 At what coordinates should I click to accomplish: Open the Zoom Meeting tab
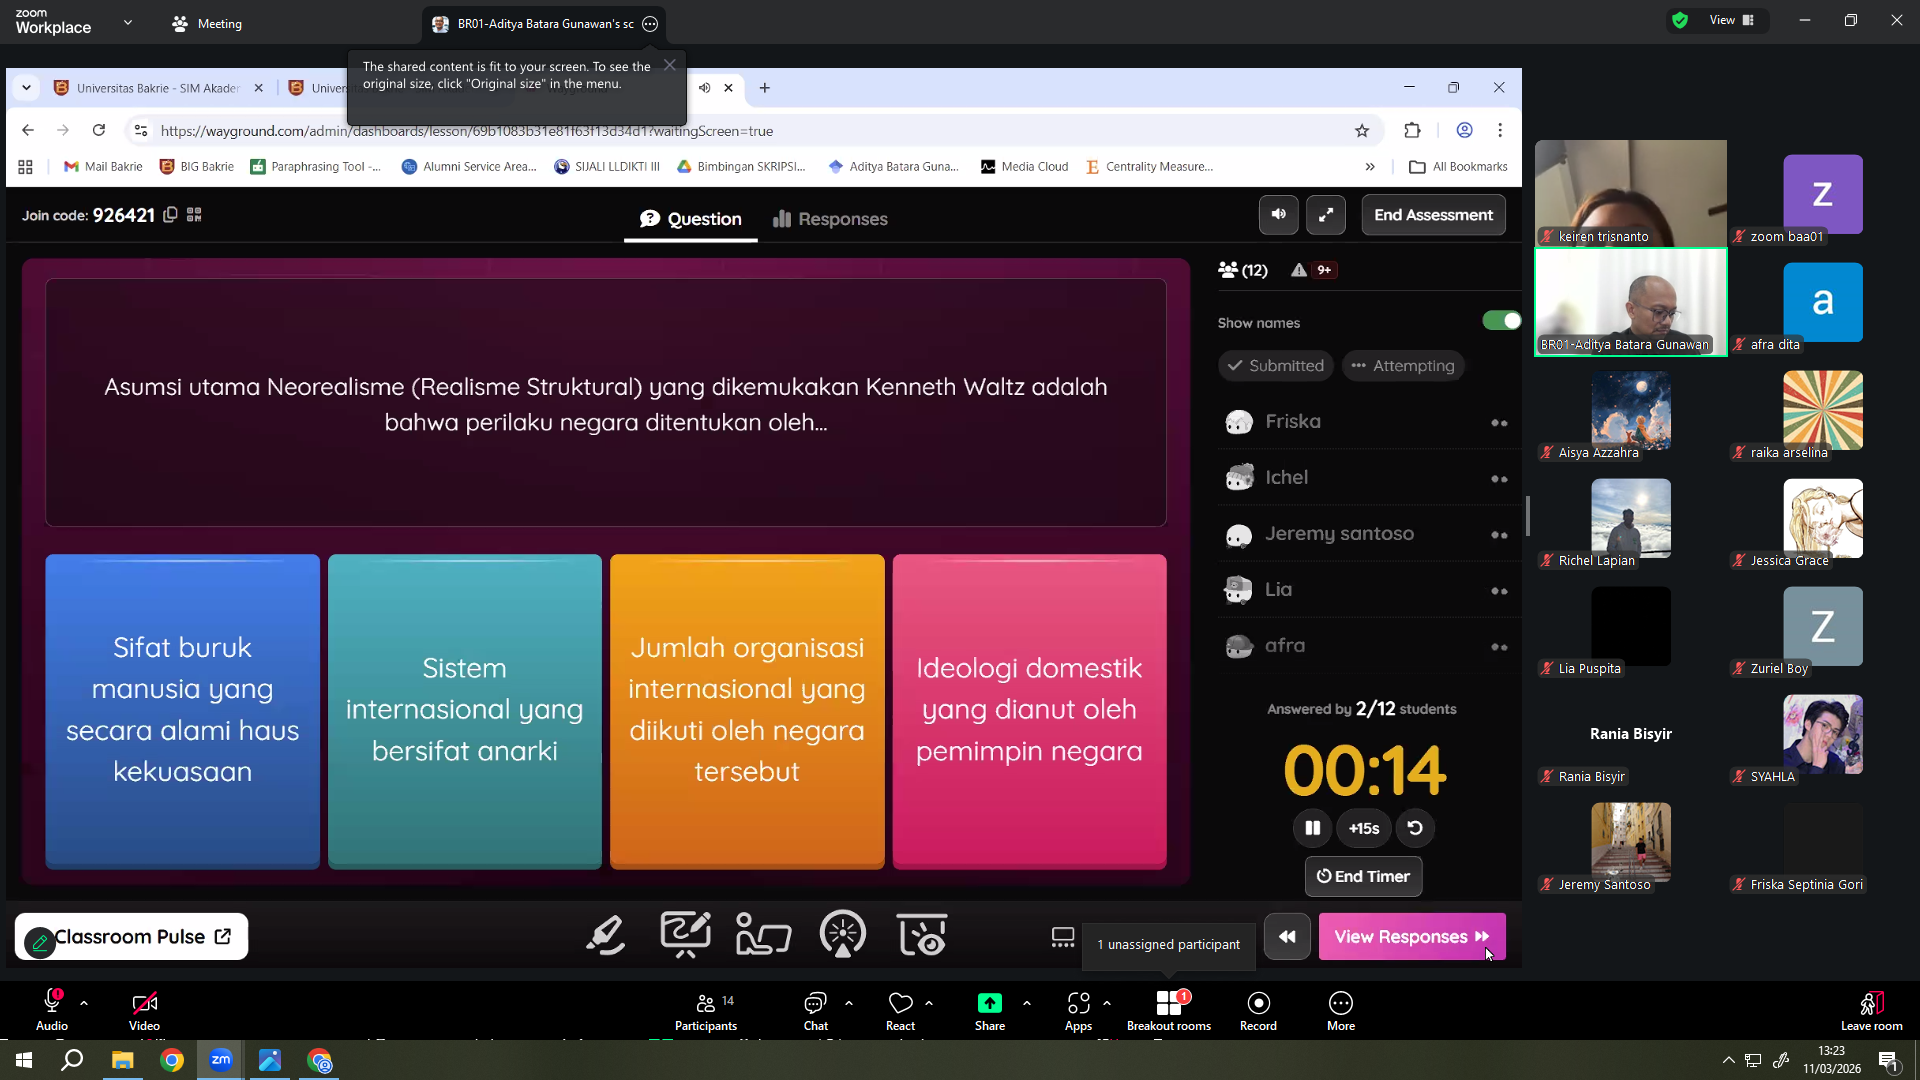[x=207, y=23]
